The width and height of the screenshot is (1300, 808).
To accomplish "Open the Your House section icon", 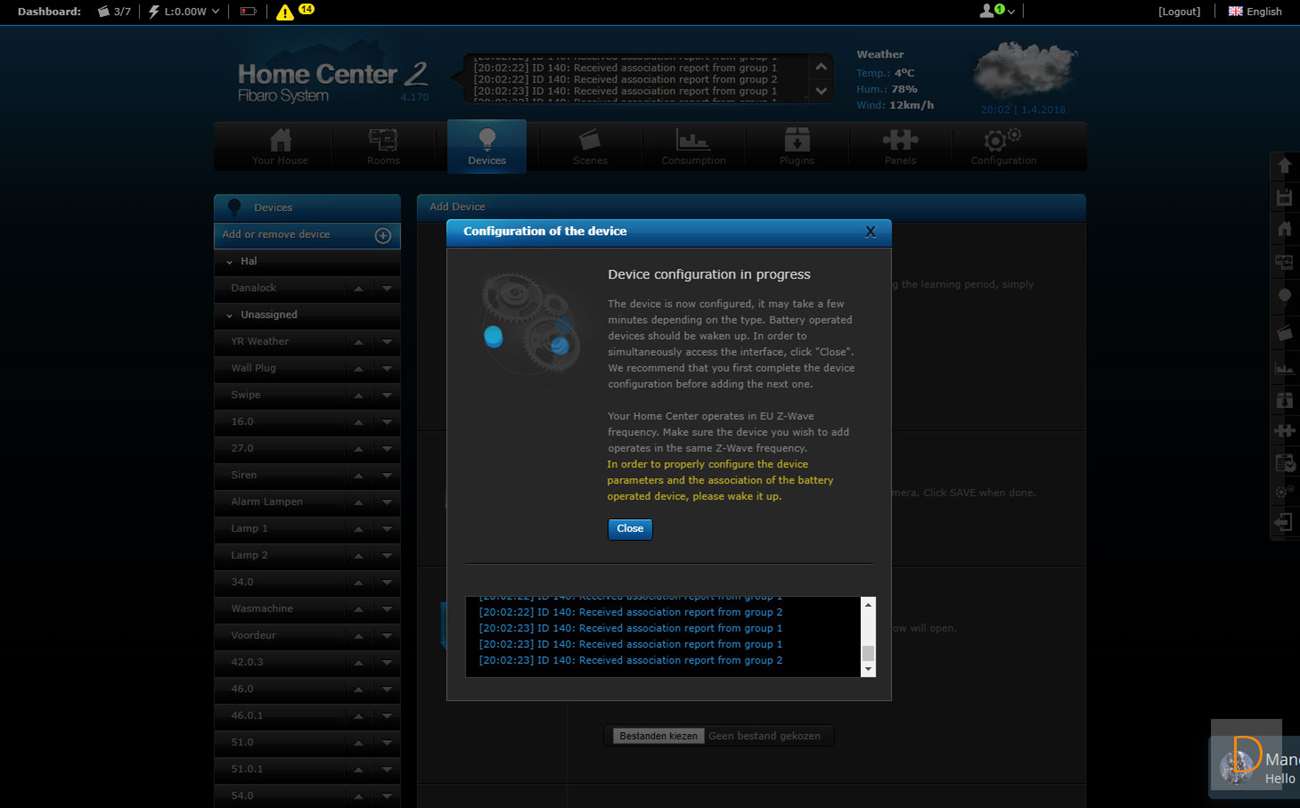I will [280, 140].
